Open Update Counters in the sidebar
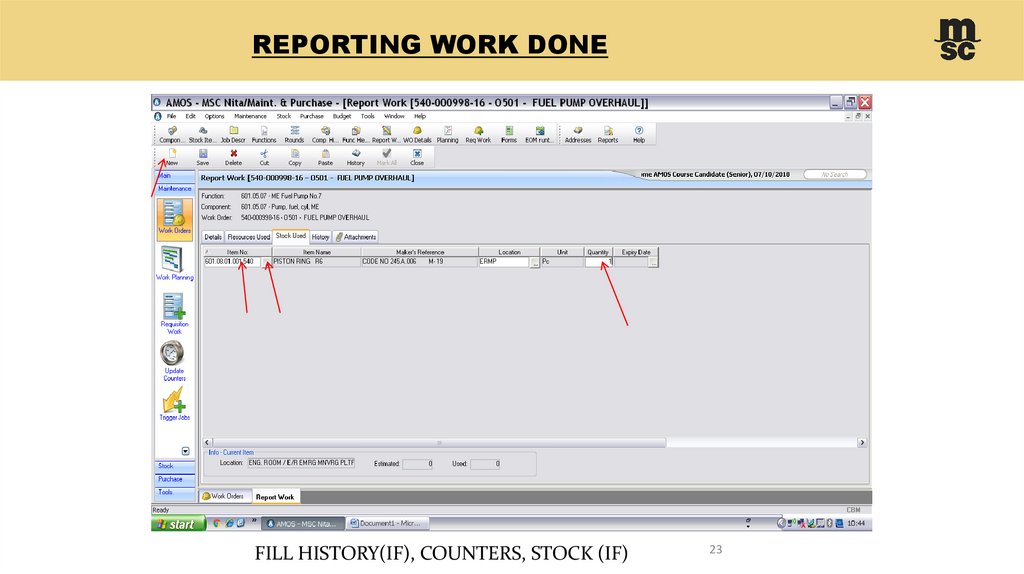 pos(174,361)
